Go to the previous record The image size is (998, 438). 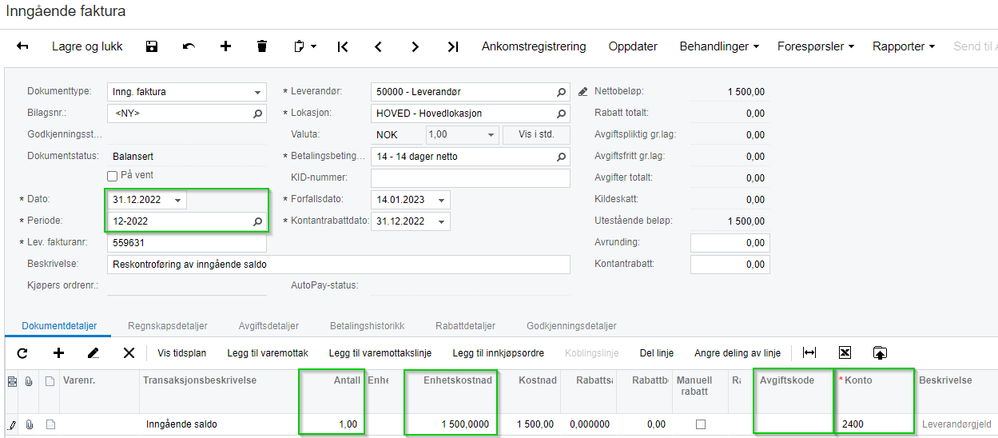[x=378, y=46]
